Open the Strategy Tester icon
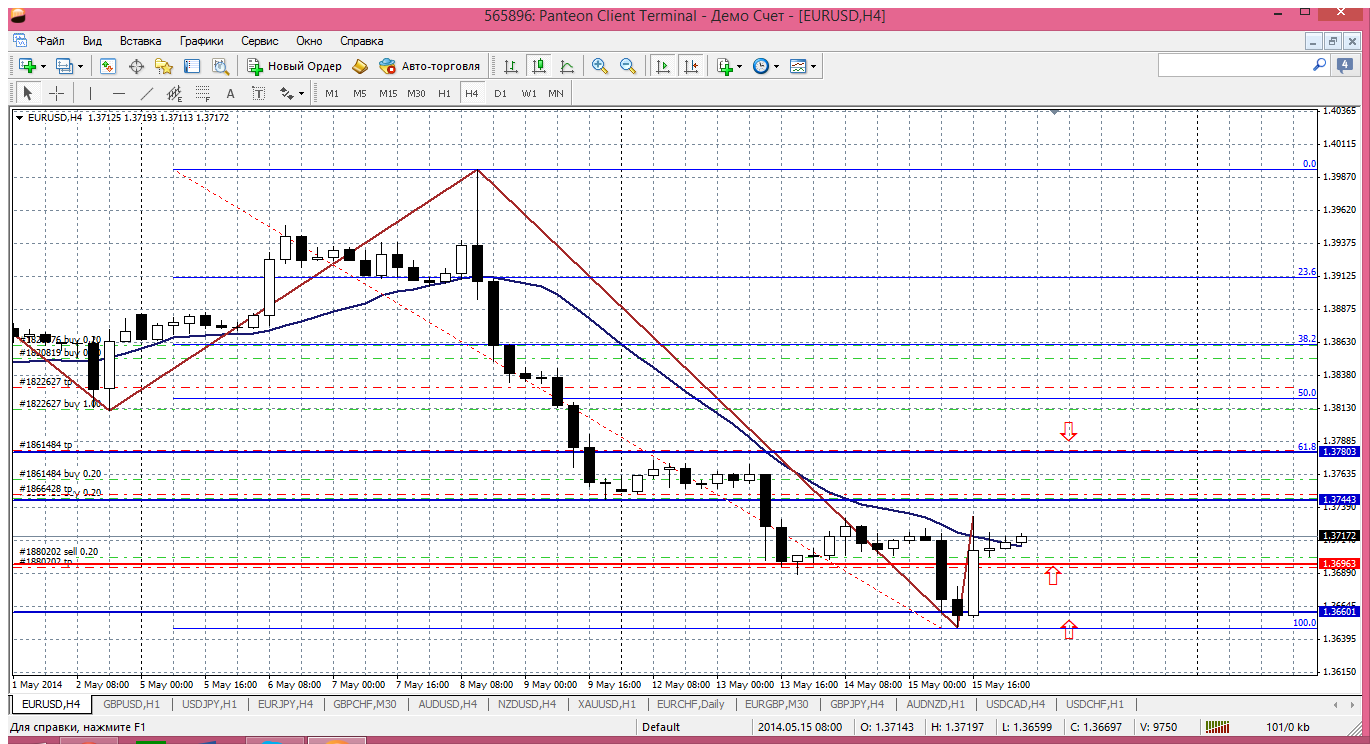 pyautogui.click(x=220, y=66)
